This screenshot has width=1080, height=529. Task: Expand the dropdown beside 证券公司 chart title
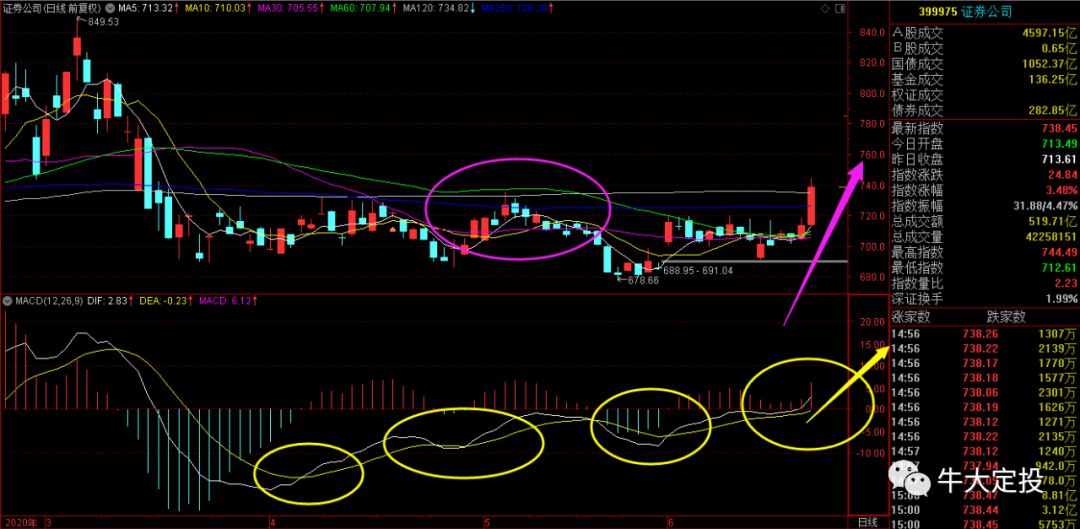click(108, 8)
